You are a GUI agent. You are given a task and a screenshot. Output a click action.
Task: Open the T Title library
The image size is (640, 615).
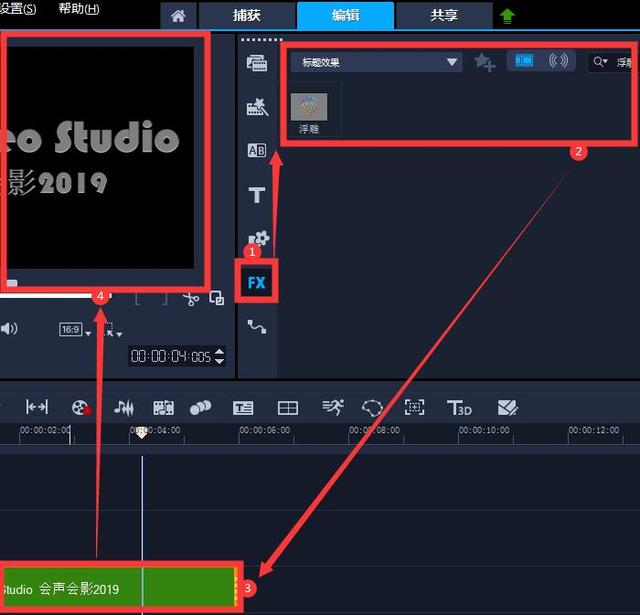tap(257, 195)
